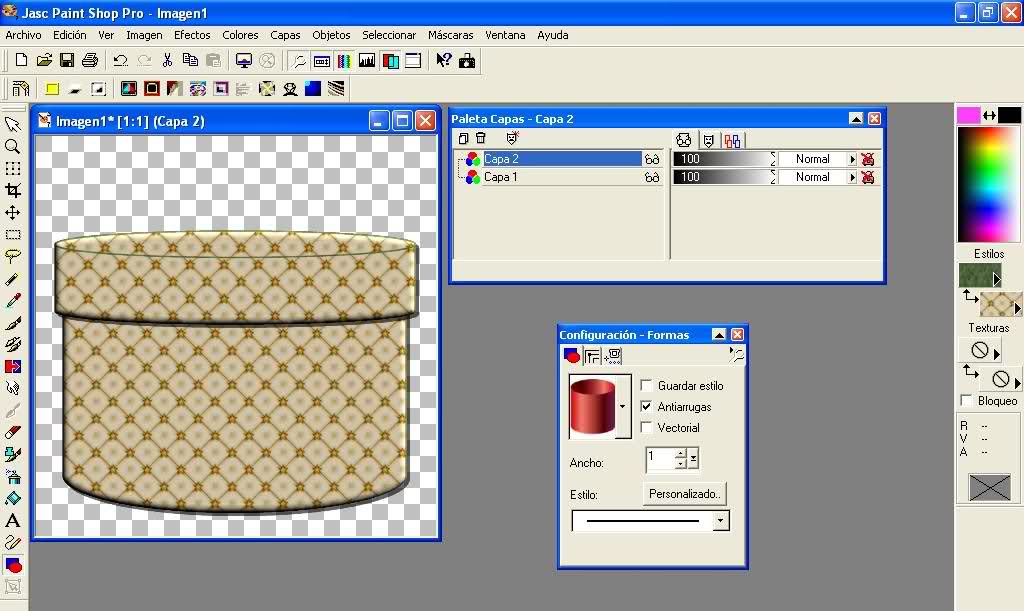
Task: Select the Capa 2 layer
Action: point(562,159)
